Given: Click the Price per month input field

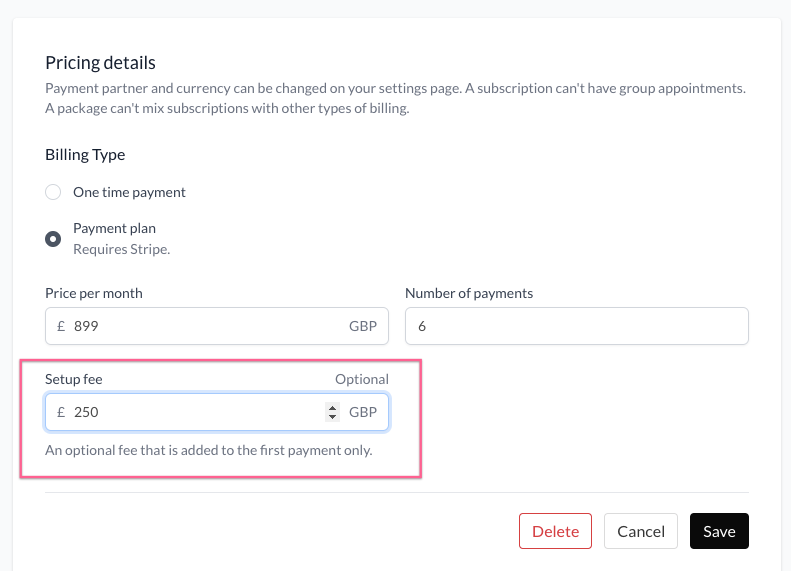Looking at the screenshot, I should 200,326.
